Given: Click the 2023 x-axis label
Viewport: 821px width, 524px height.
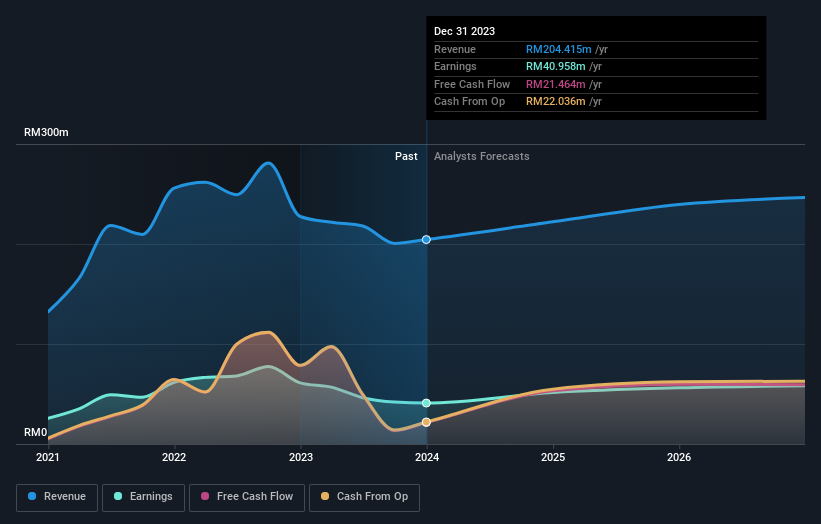Looking at the screenshot, I should (301, 457).
